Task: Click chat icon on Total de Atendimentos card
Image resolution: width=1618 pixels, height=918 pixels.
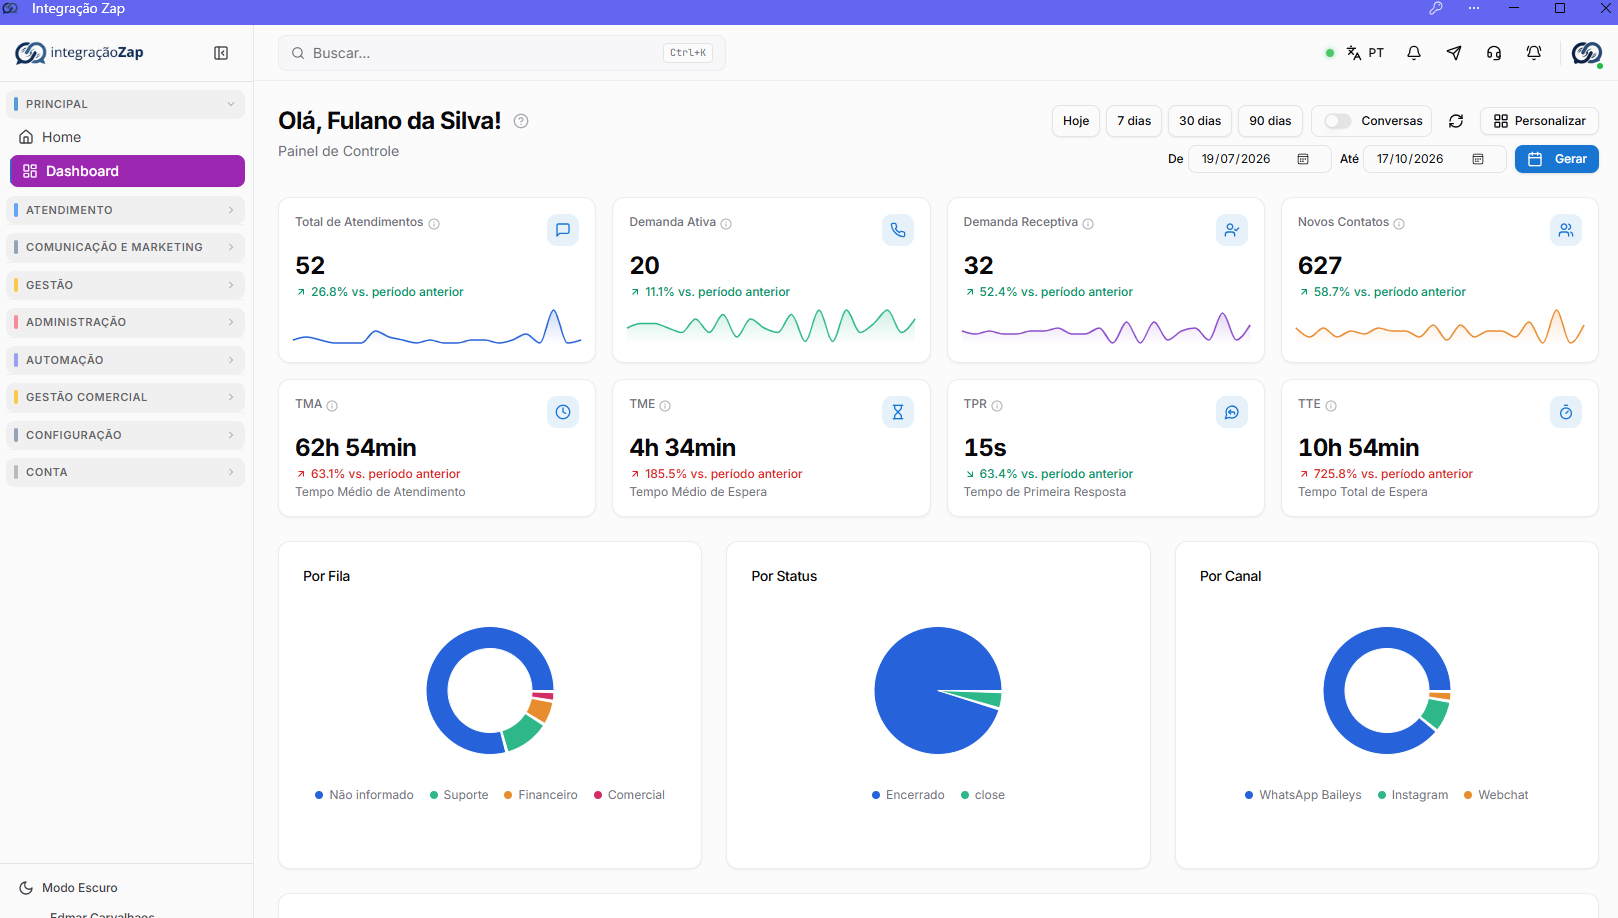Action: click(563, 230)
